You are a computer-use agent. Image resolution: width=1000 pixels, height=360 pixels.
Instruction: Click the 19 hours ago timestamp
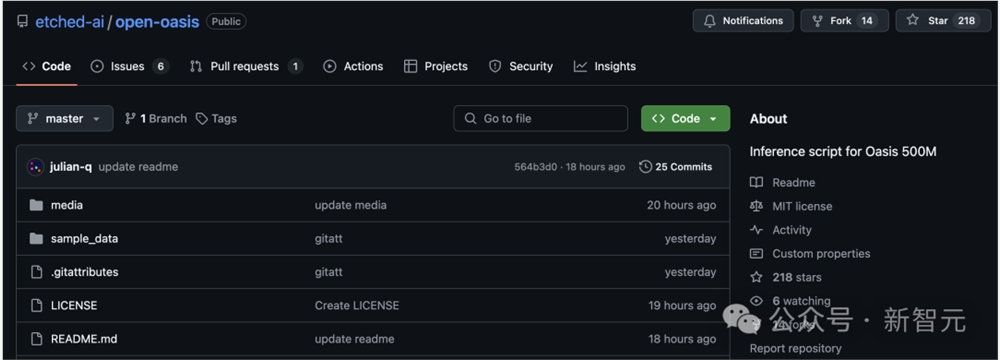682,305
